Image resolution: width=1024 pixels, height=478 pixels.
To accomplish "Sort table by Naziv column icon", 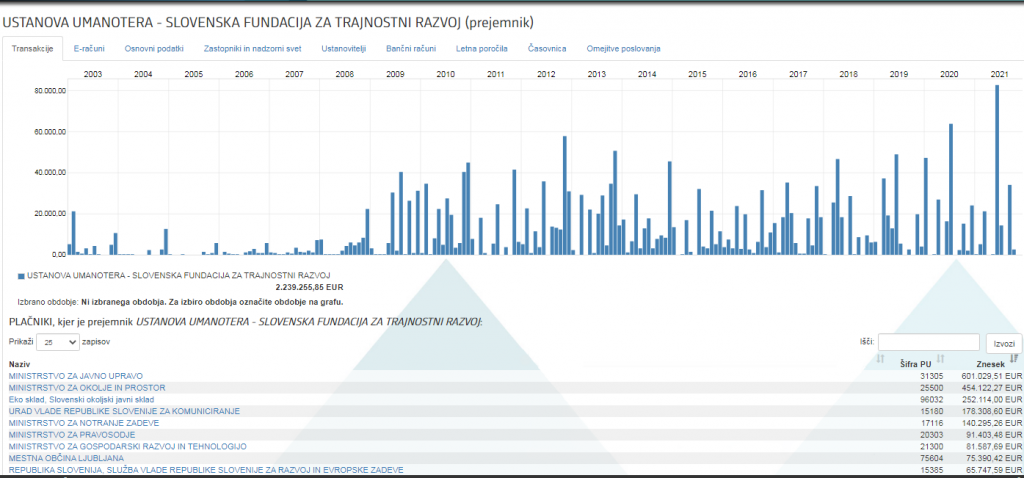I will [x=881, y=359].
